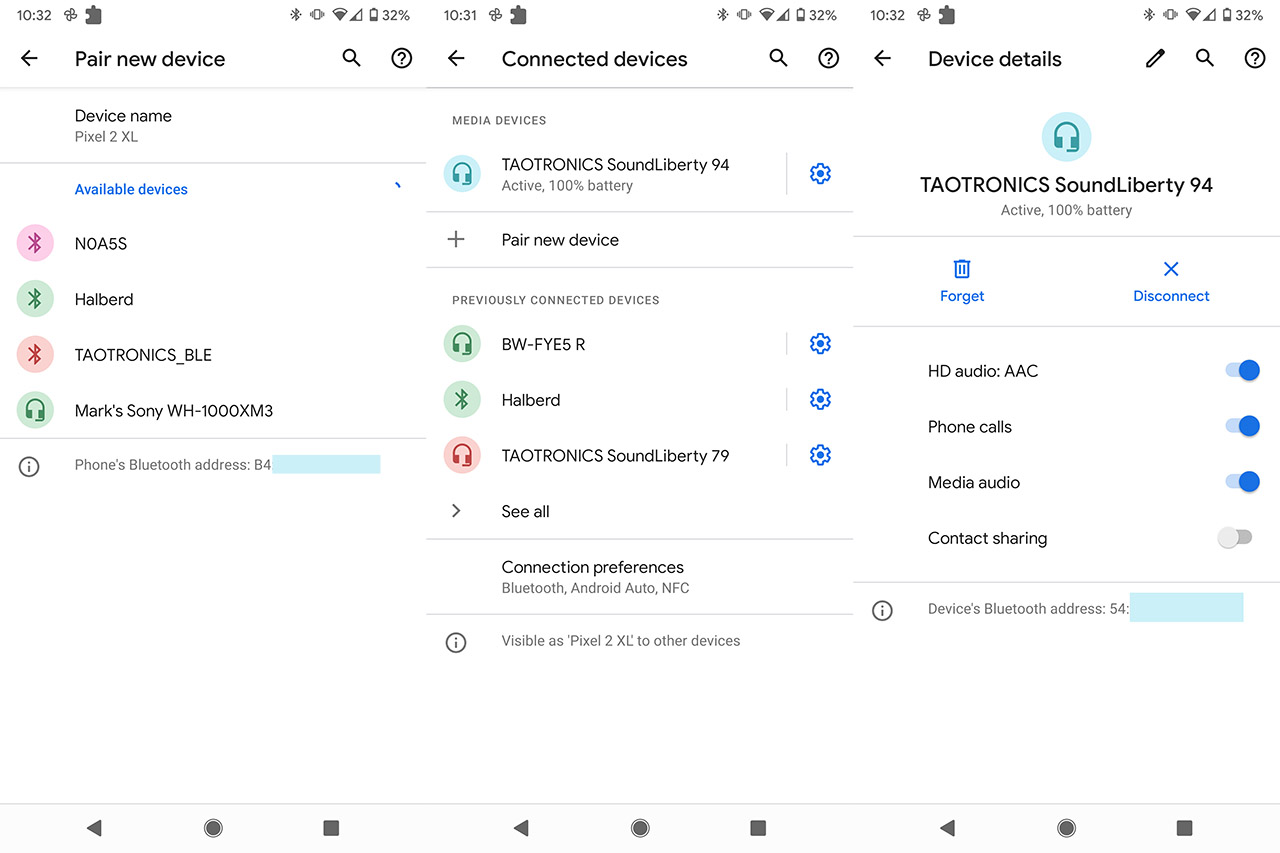The width and height of the screenshot is (1280, 853).
Task: Tap large headset icon in Device details
Action: point(1066,137)
